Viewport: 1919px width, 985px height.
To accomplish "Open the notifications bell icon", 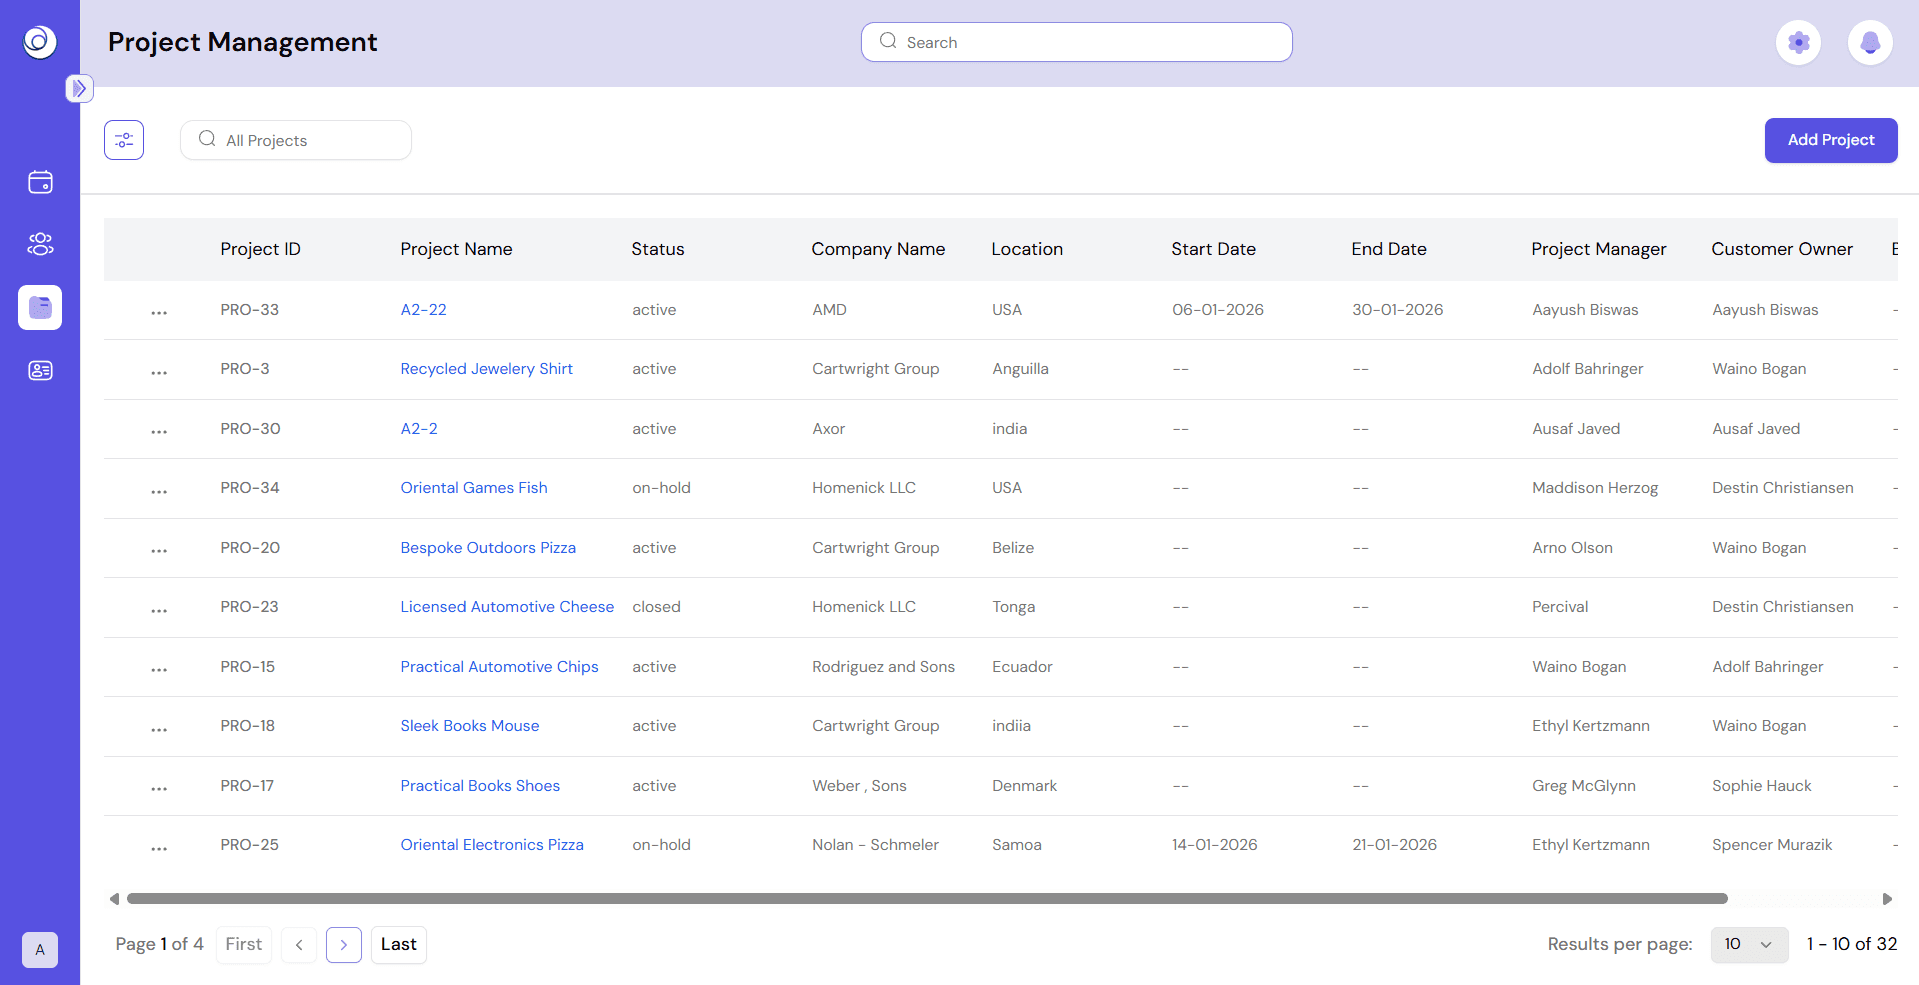I will [1870, 42].
